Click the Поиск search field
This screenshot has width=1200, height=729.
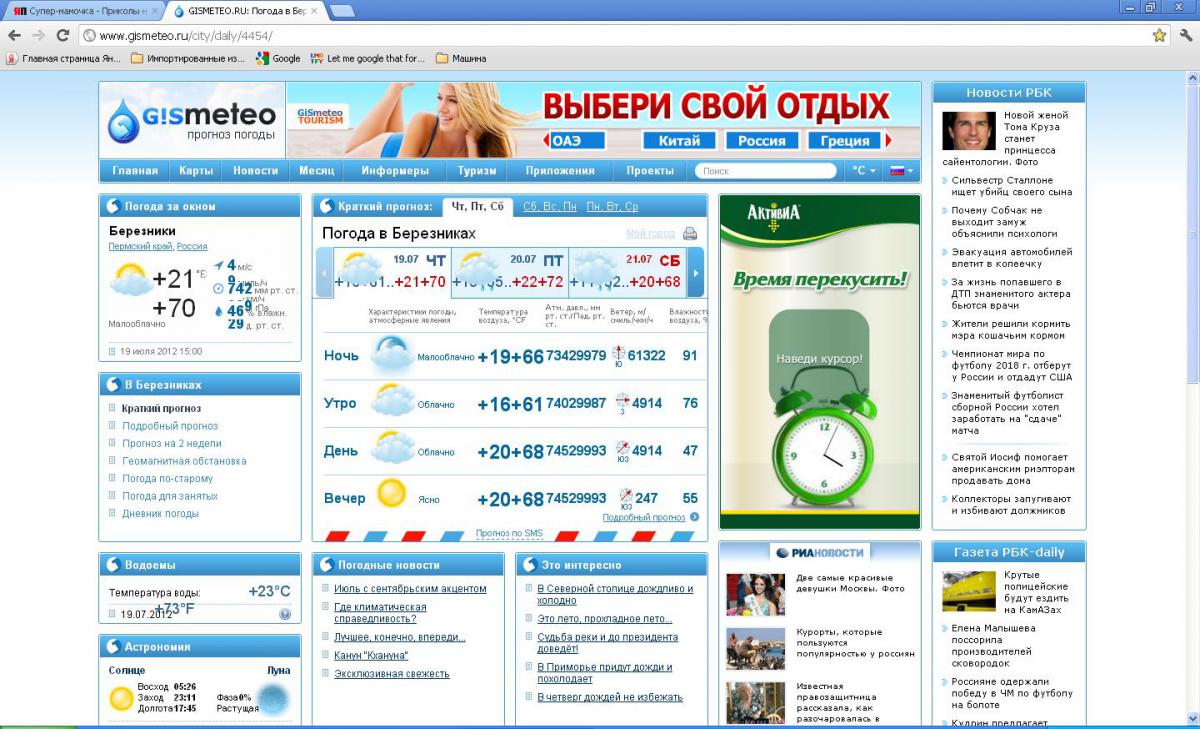pos(765,171)
